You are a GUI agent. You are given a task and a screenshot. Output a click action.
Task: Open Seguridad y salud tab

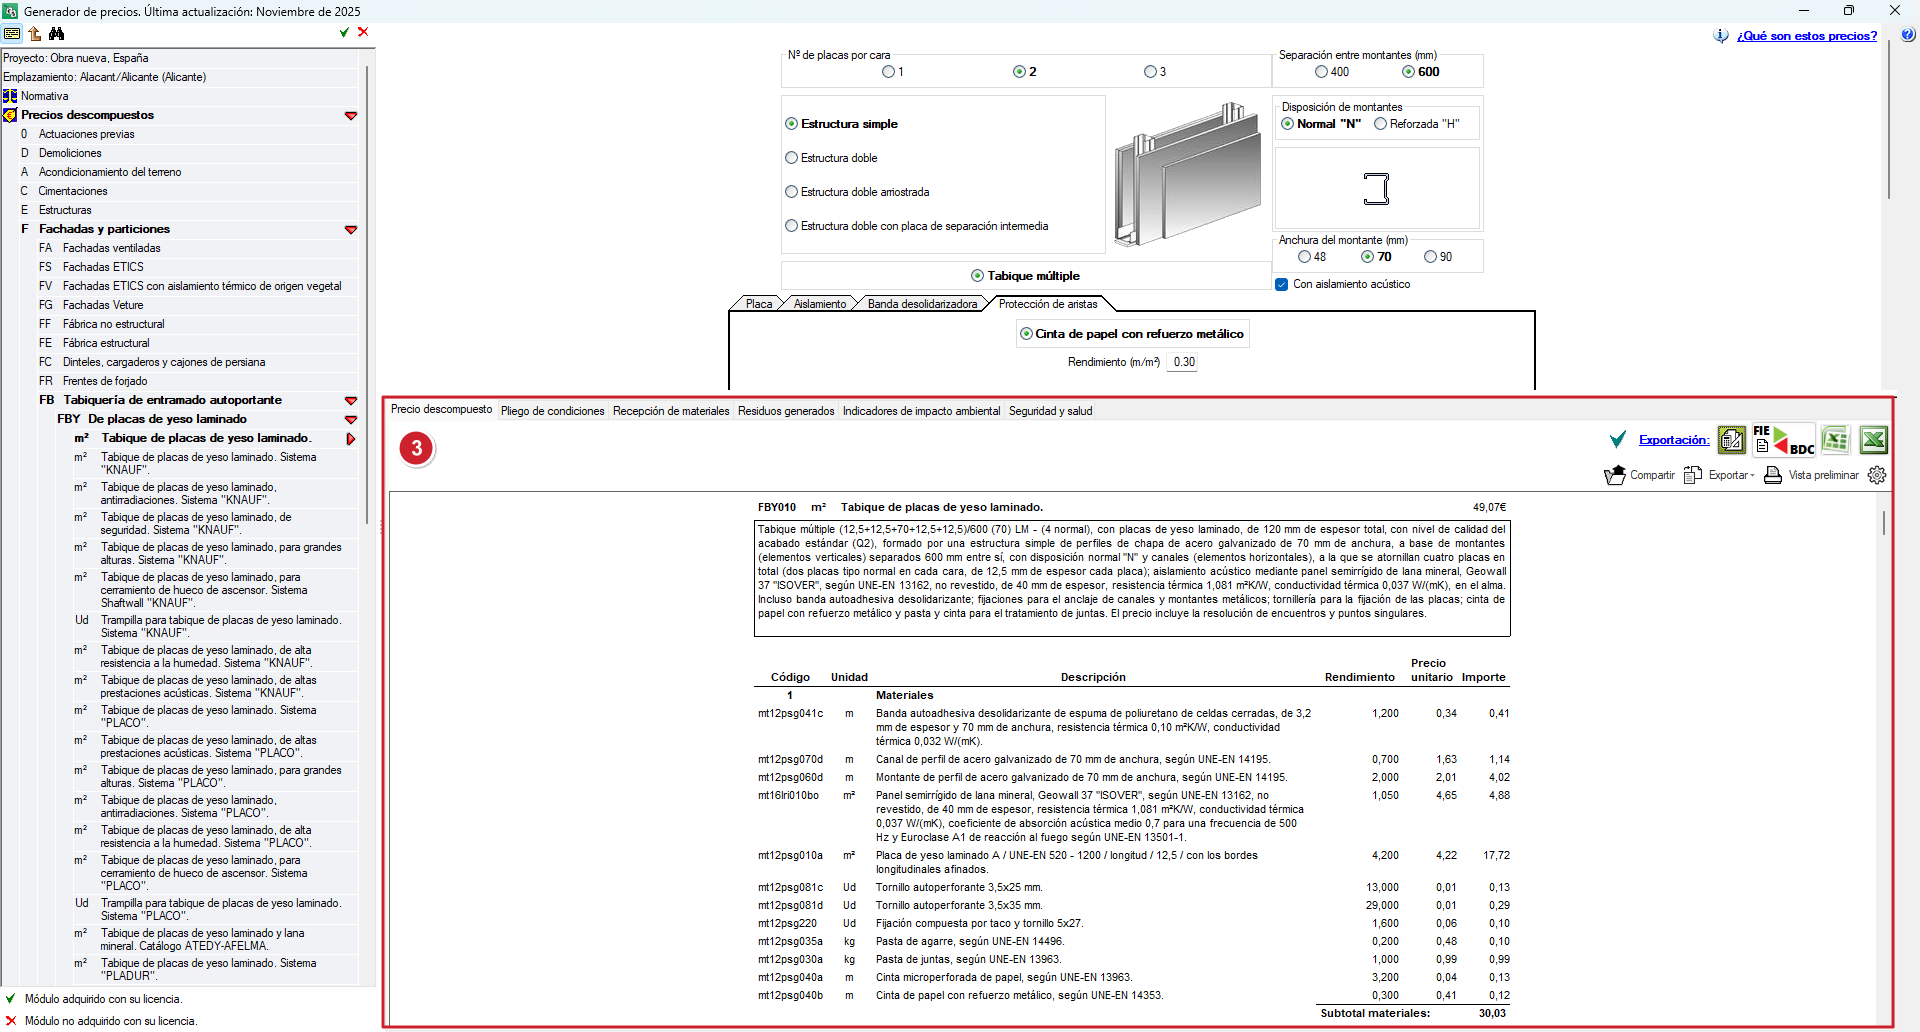click(x=1050, y=411)
